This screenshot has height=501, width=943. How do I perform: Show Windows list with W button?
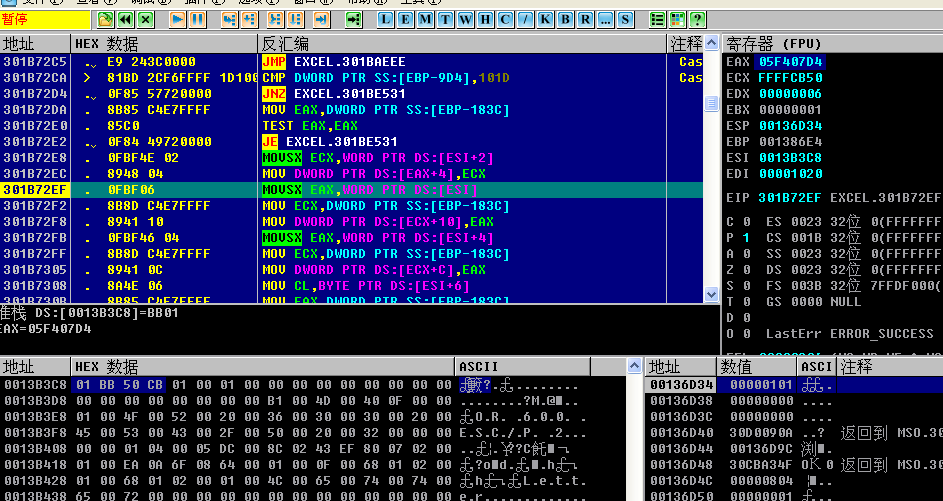pos(465,19)
